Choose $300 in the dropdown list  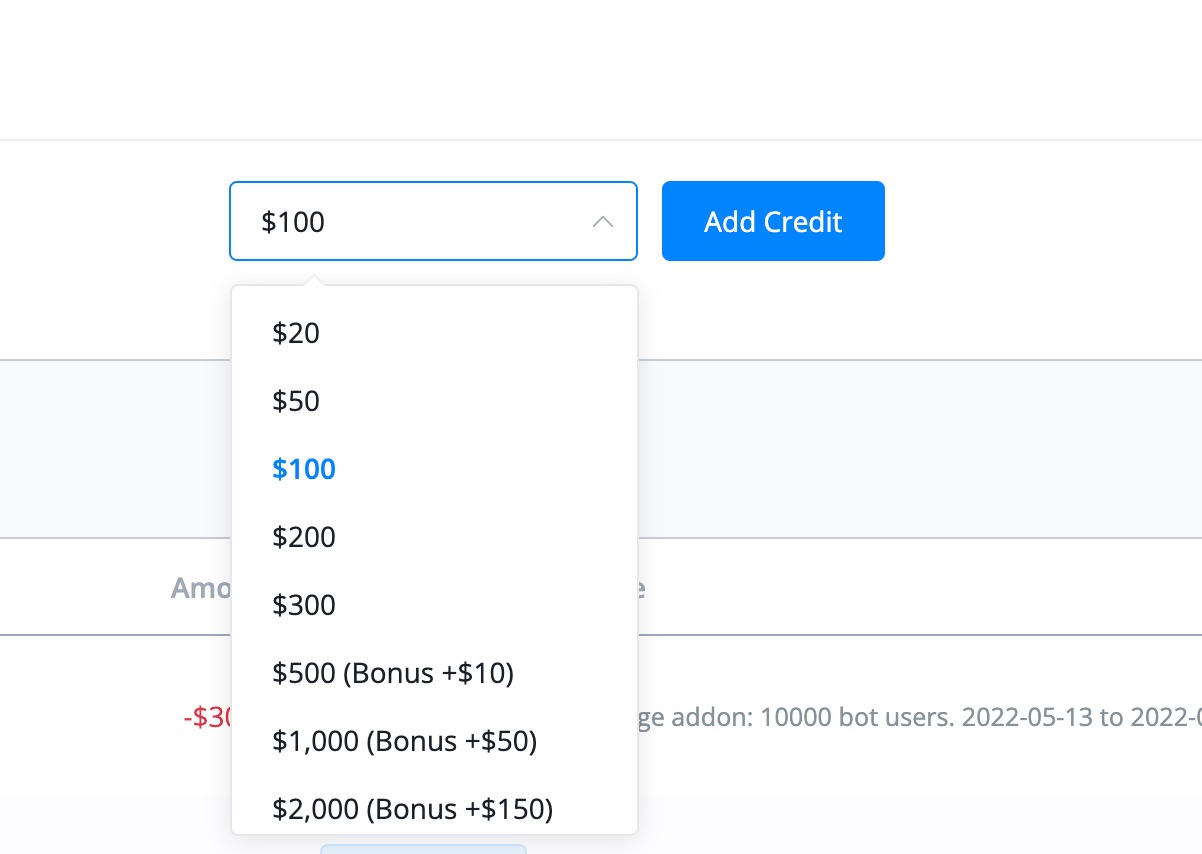point(434,605)
